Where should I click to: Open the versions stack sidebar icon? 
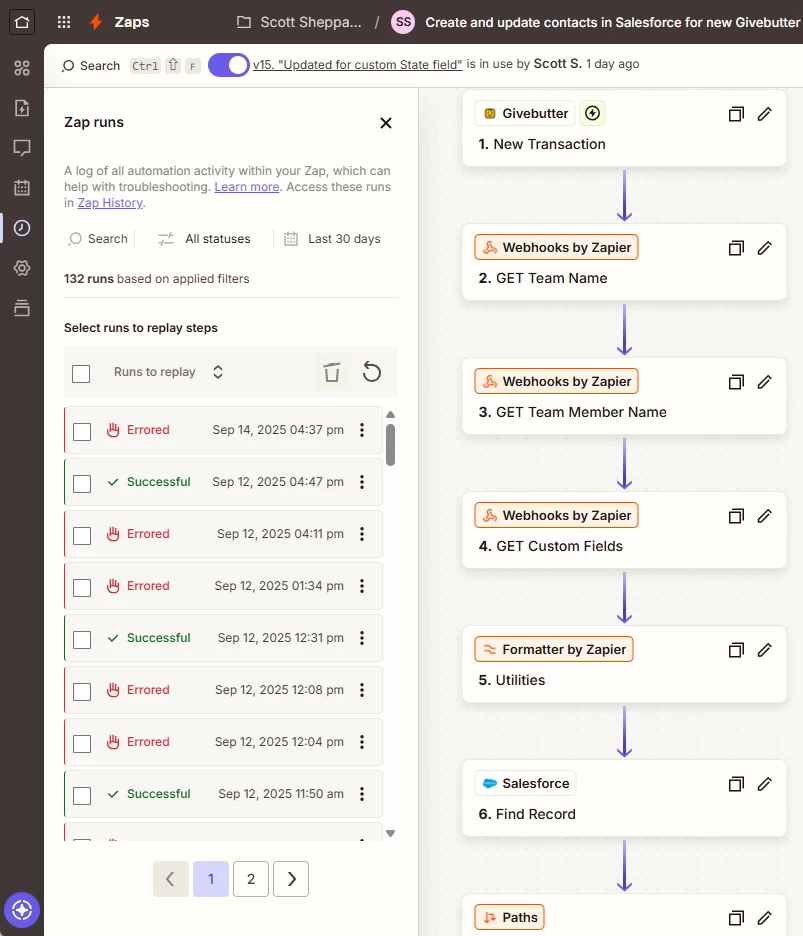tap(22, 308)
